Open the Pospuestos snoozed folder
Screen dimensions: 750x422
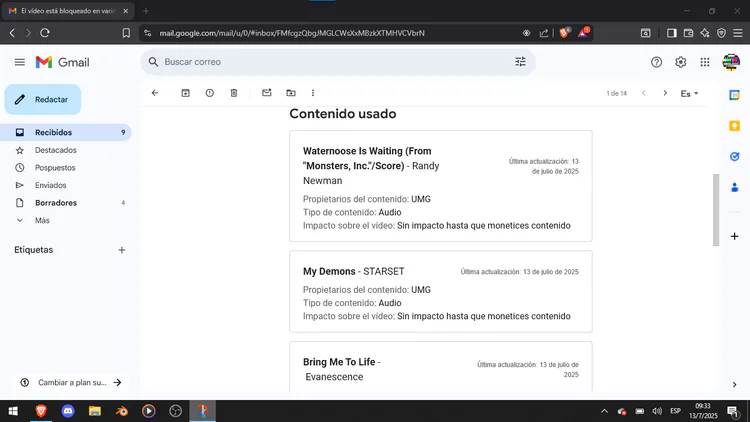click(55, 168)
